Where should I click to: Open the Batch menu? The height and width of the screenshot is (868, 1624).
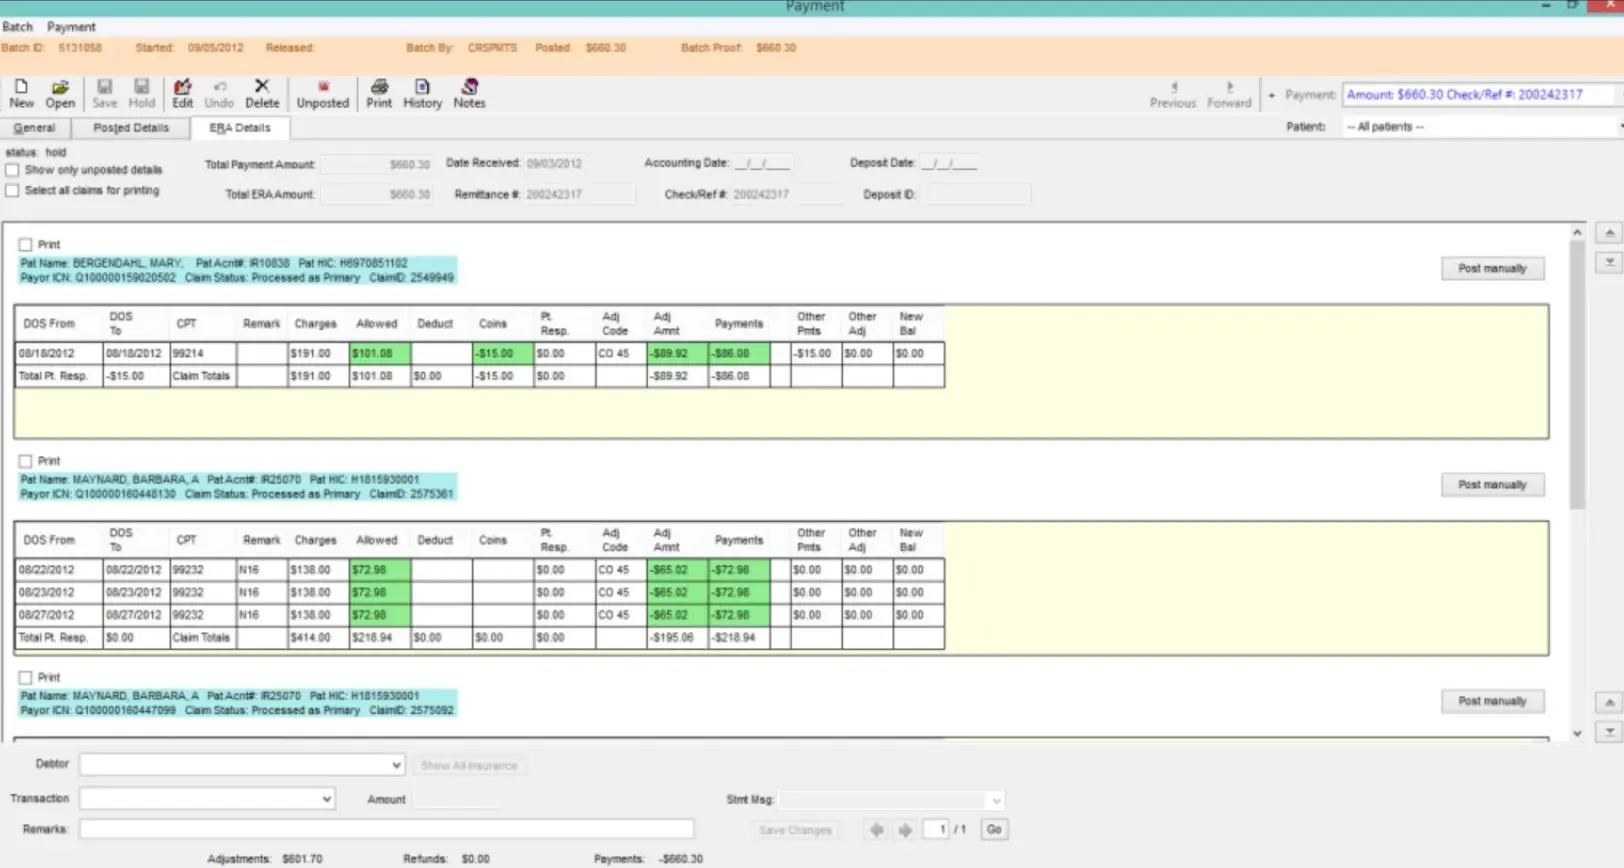click(x=17, y=27)
